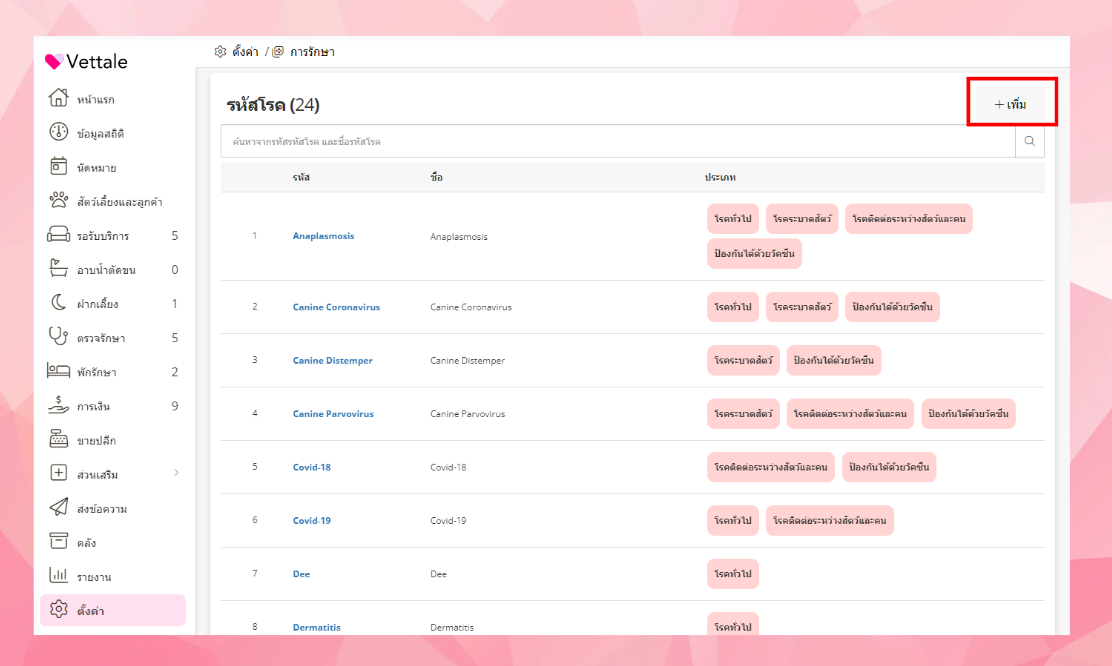Click โรคทั่วไป tag in Dee row
The image size is (1112, 666).
(733, 574)
